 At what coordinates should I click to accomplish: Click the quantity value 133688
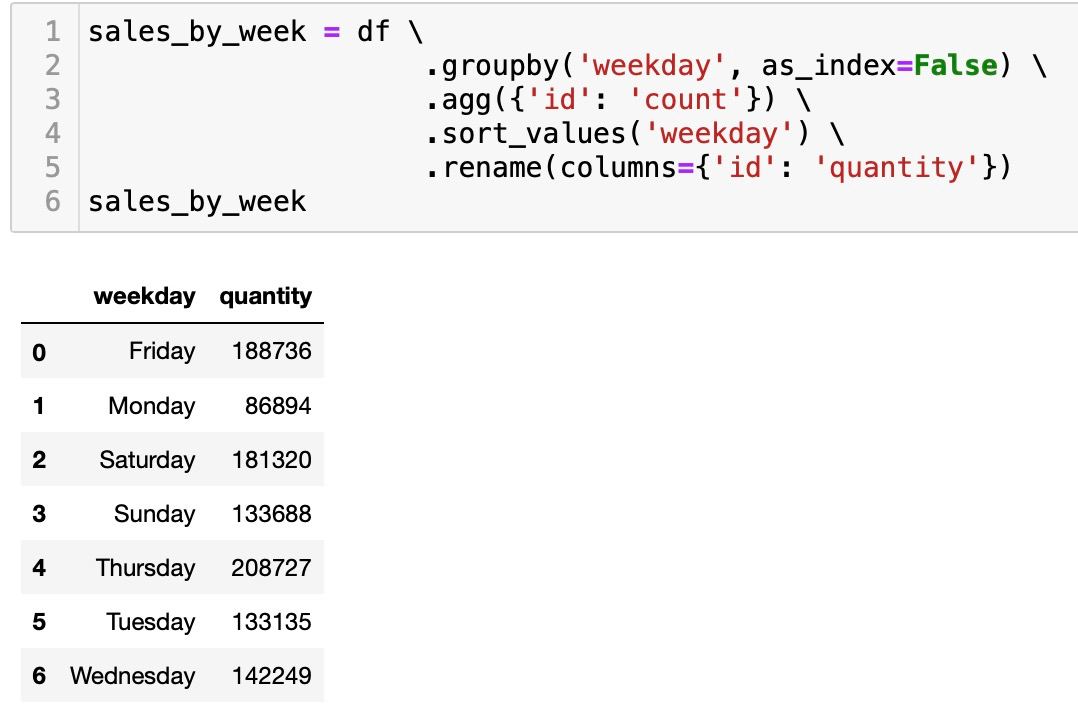click(x=272, y=513)
